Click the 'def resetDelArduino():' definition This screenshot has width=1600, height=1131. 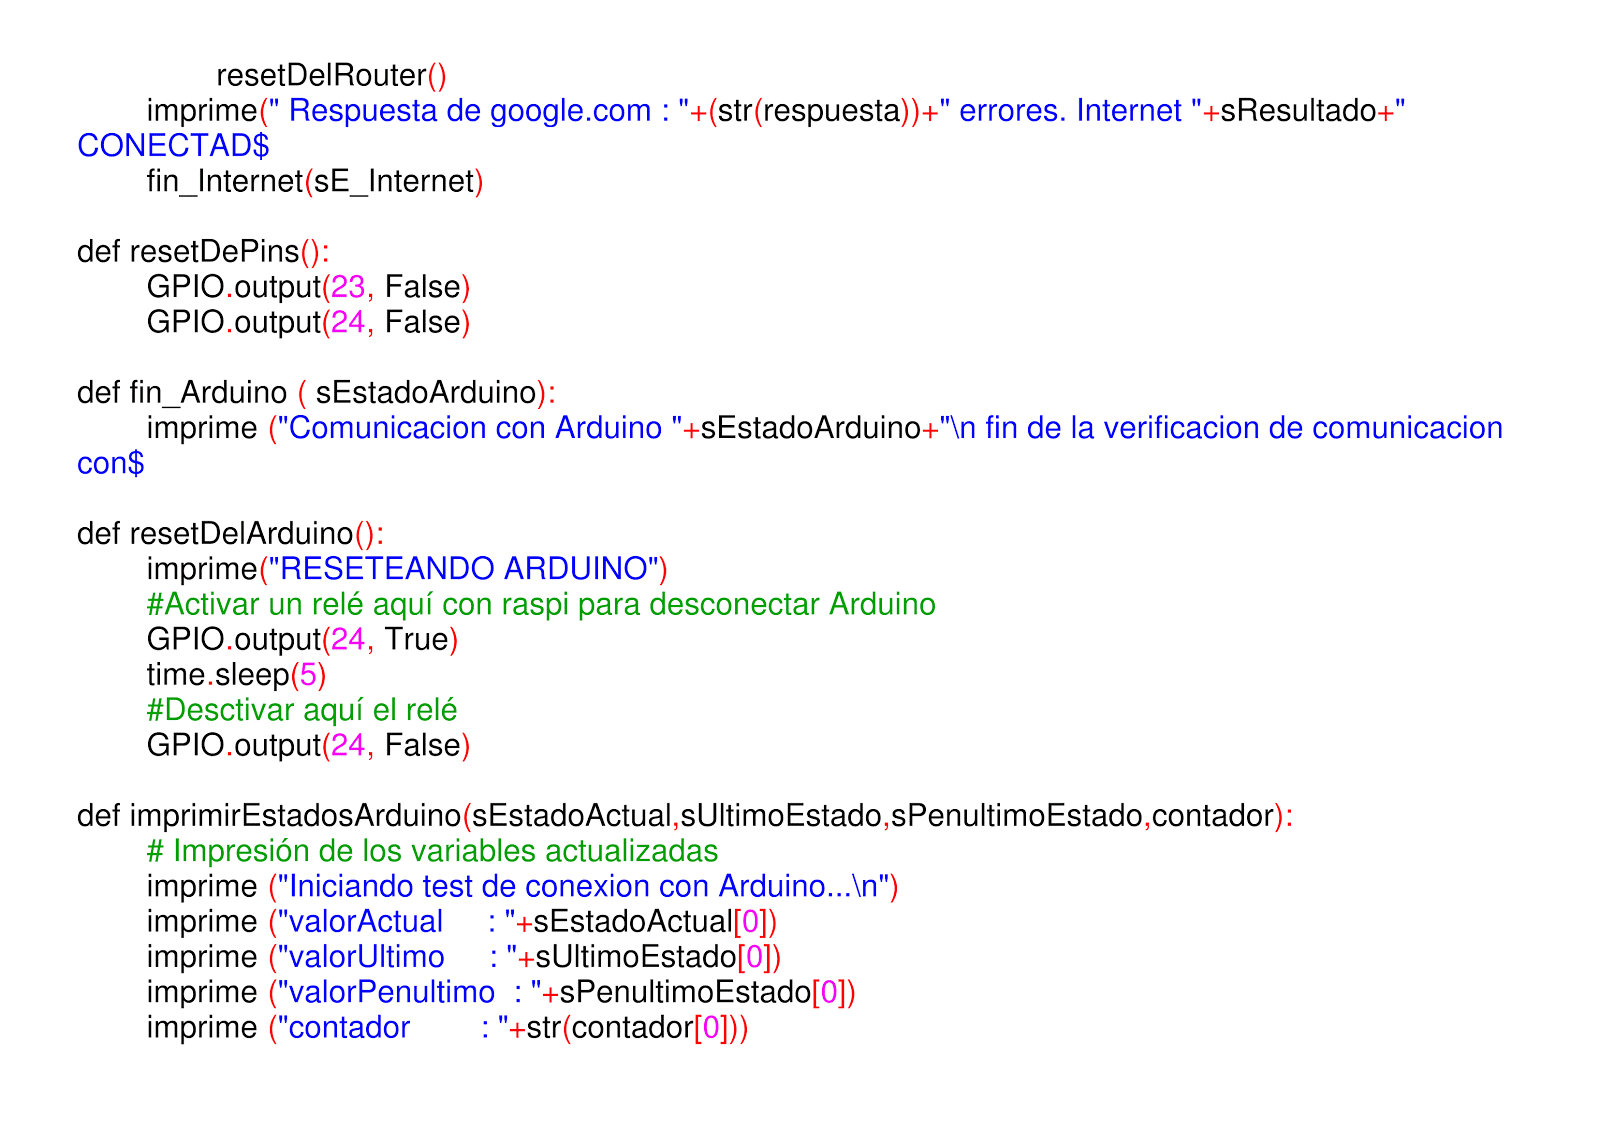click(x=230, y=534)
